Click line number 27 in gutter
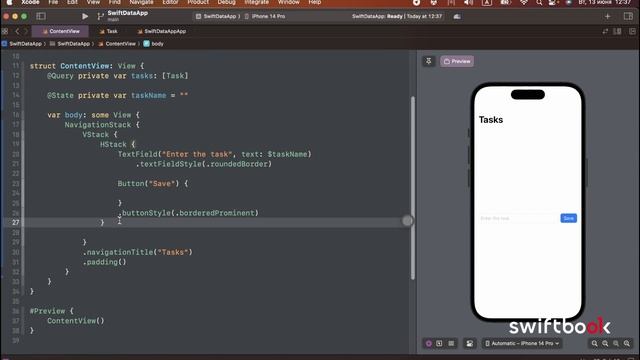This screenshot has height=360, width=640. (16, 222)
